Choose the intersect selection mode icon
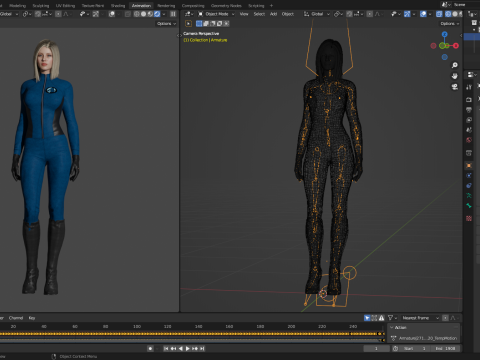This screenshot has width=480, height=360. [x=226, y=24]
